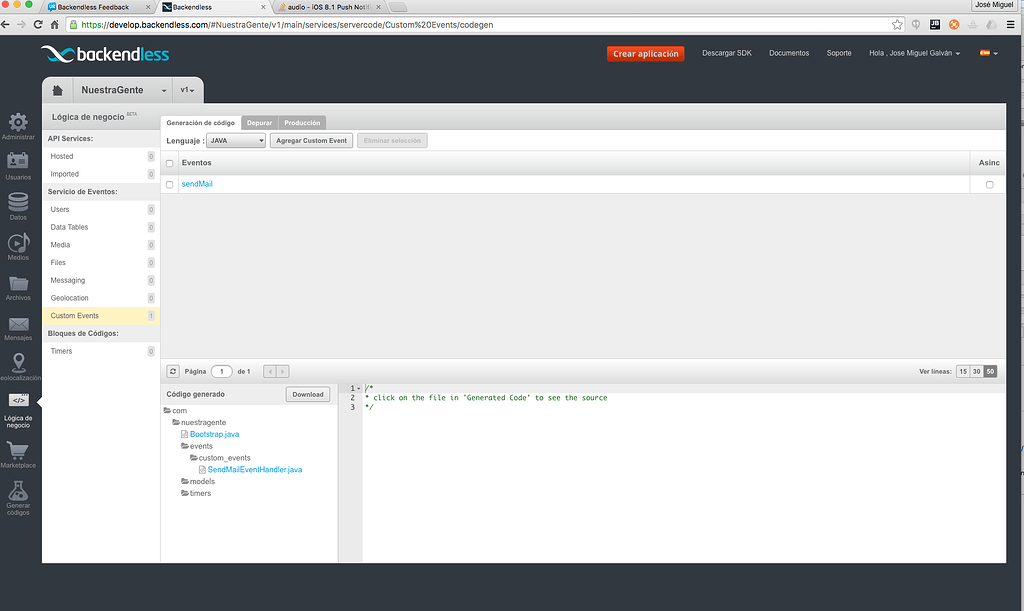
Task: Click the Bootstrap.java file icon
Action: (x=184, y=434)
